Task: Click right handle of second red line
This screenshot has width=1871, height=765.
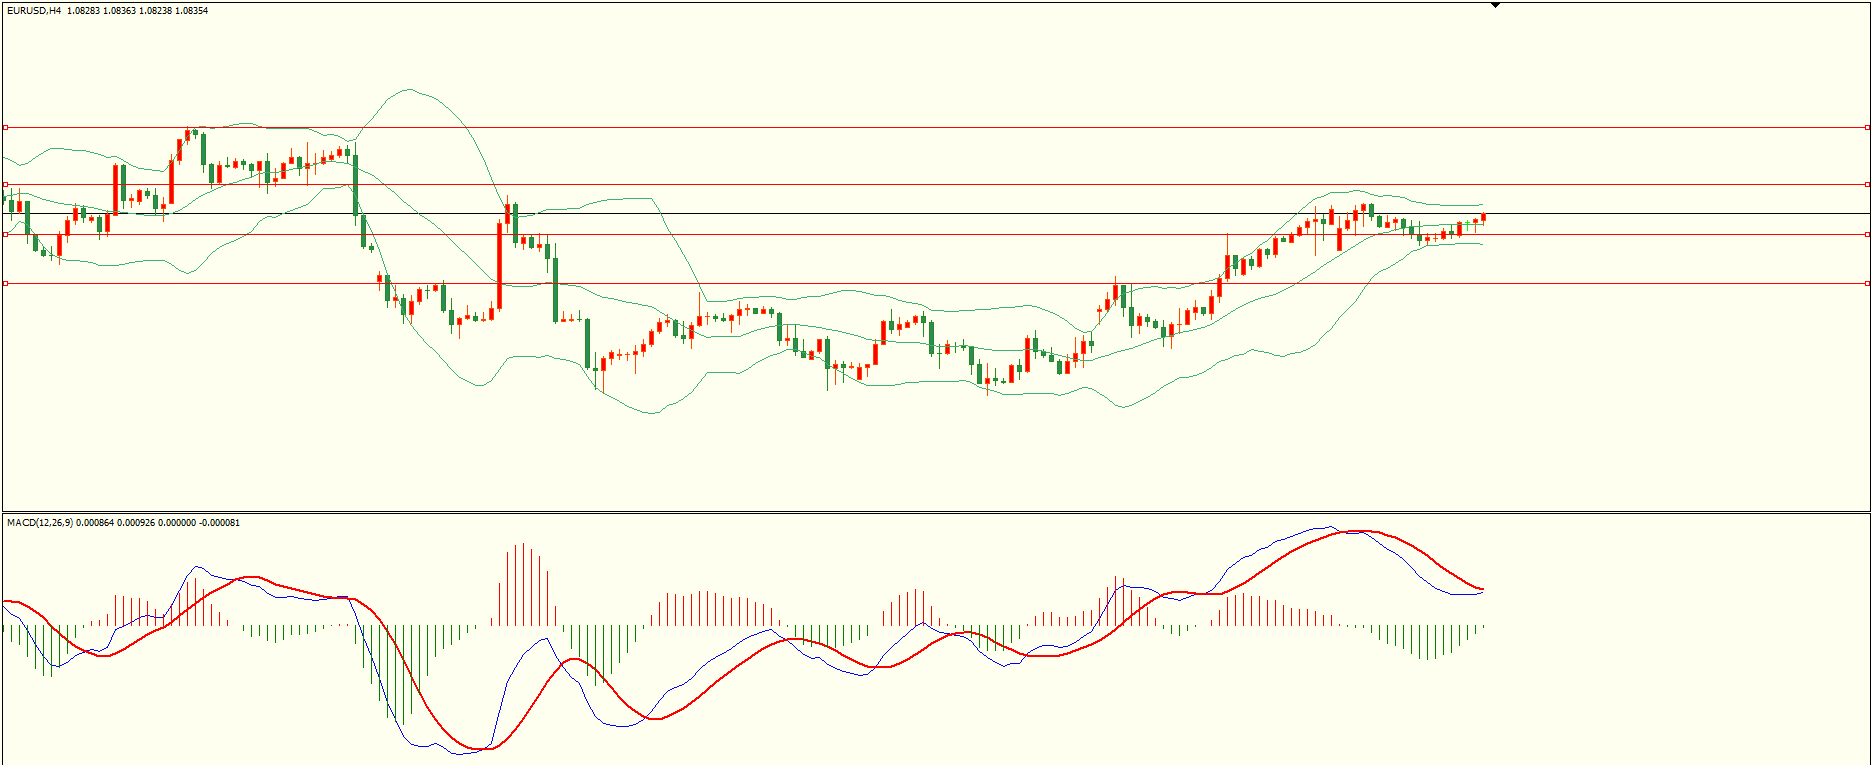Action: click(x=1867, y=184)
